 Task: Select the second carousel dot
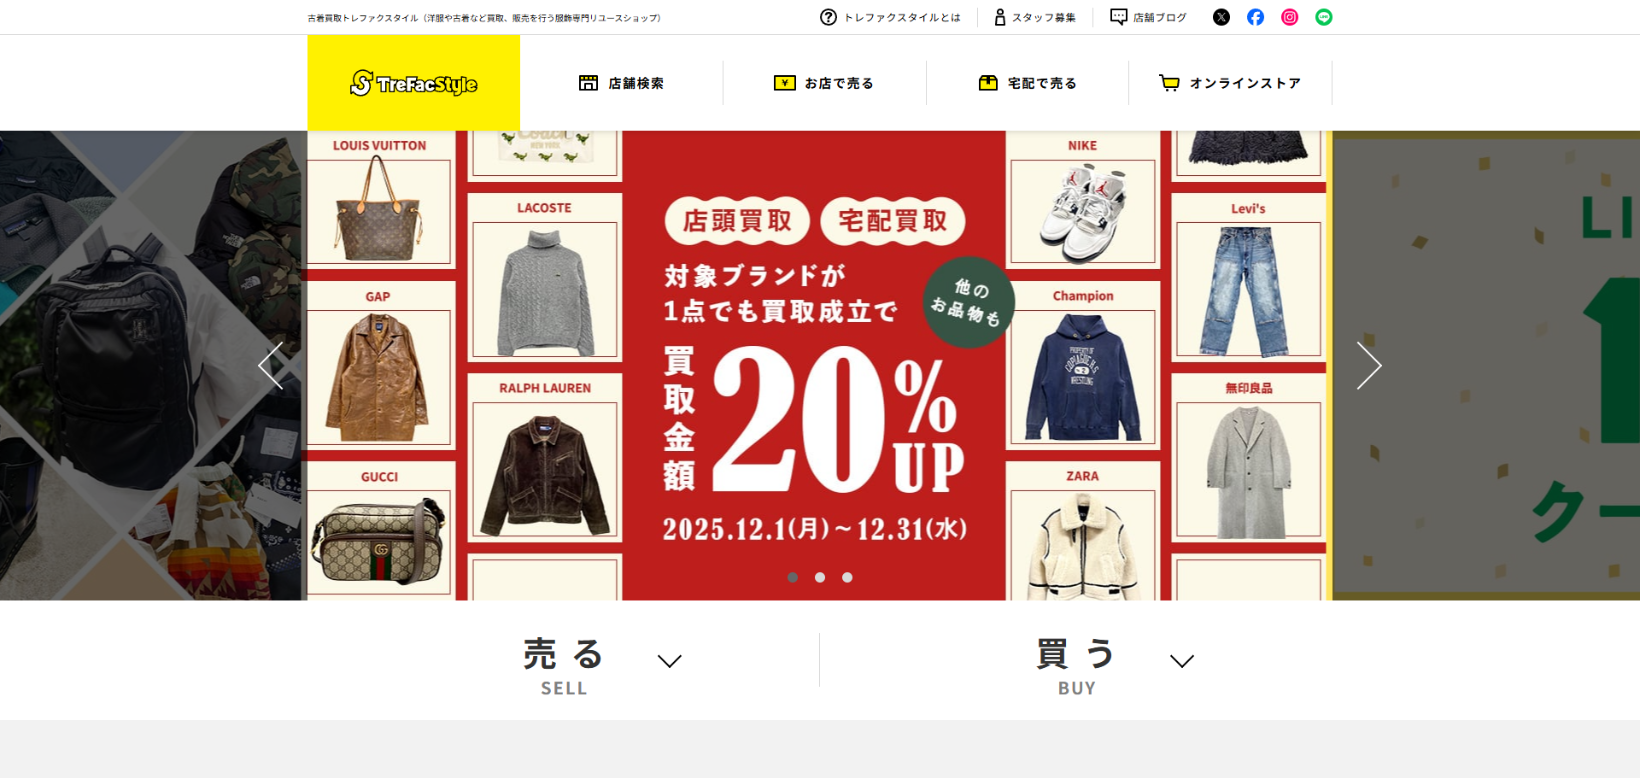tap(820, 577)
